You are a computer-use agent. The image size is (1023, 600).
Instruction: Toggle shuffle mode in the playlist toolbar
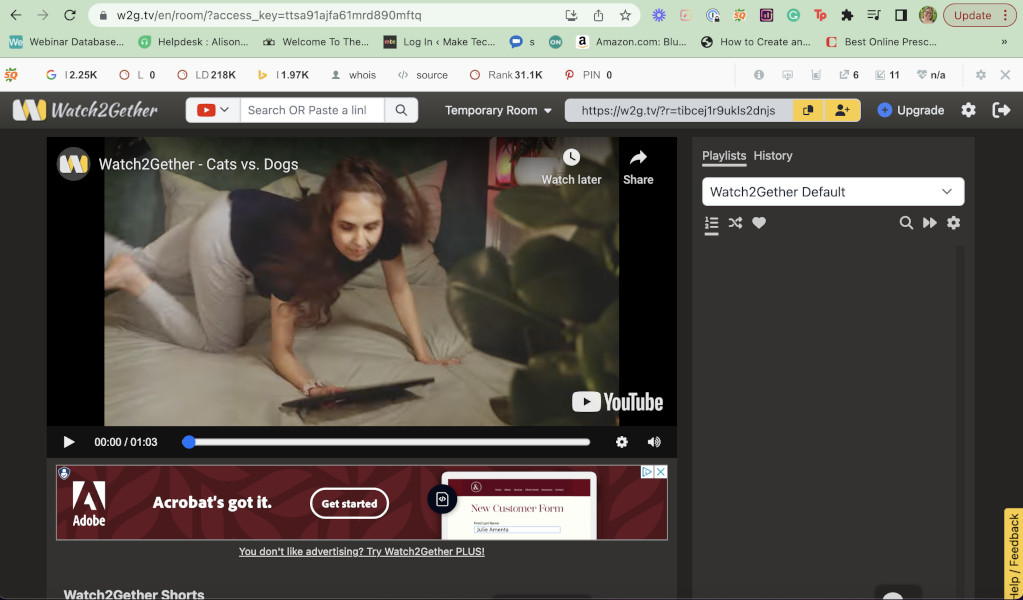735,223
